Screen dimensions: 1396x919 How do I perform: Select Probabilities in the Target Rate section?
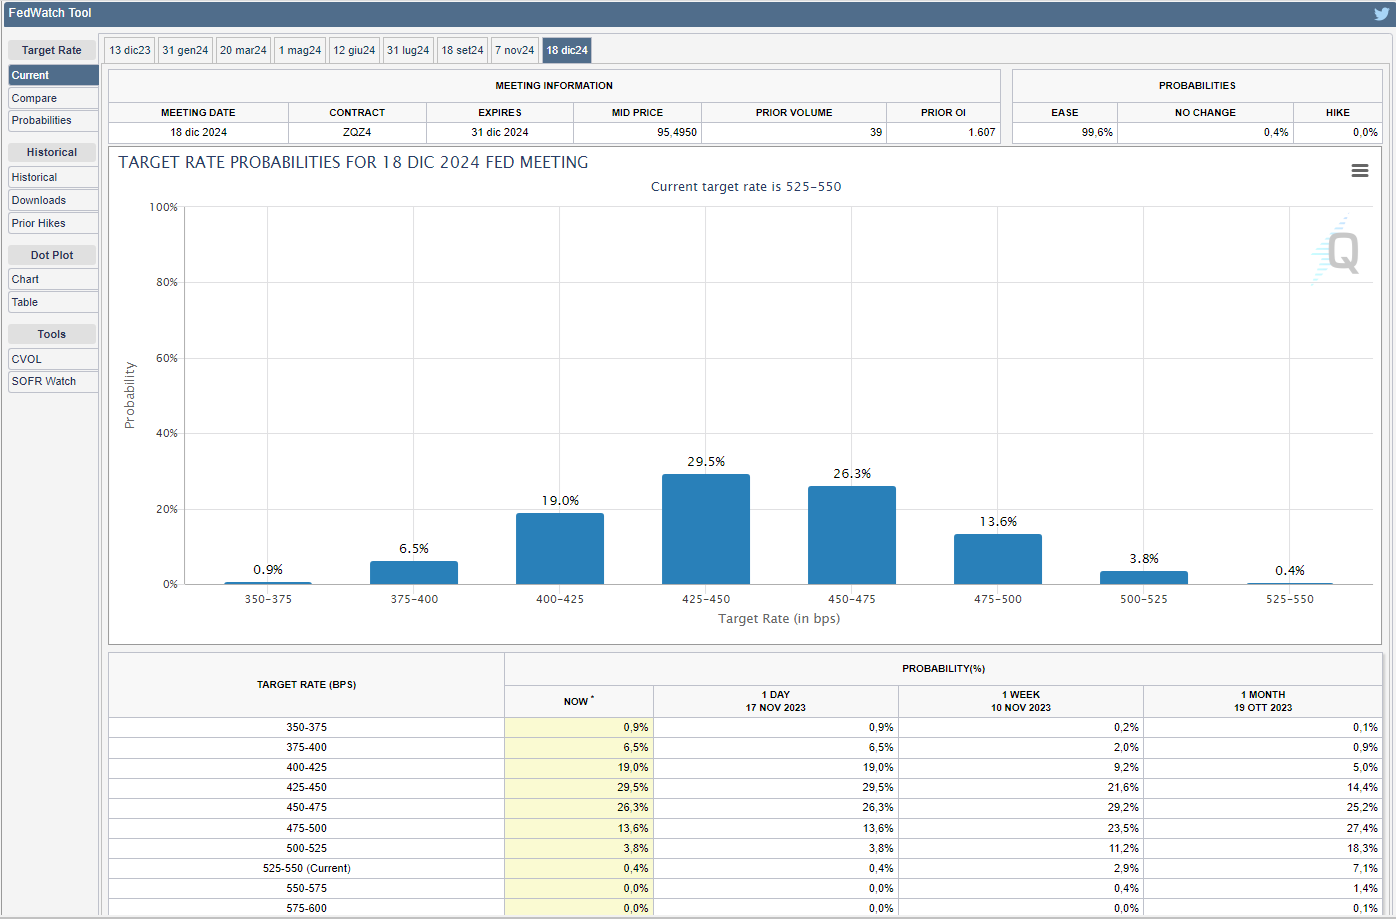click(x=52, y=121)
